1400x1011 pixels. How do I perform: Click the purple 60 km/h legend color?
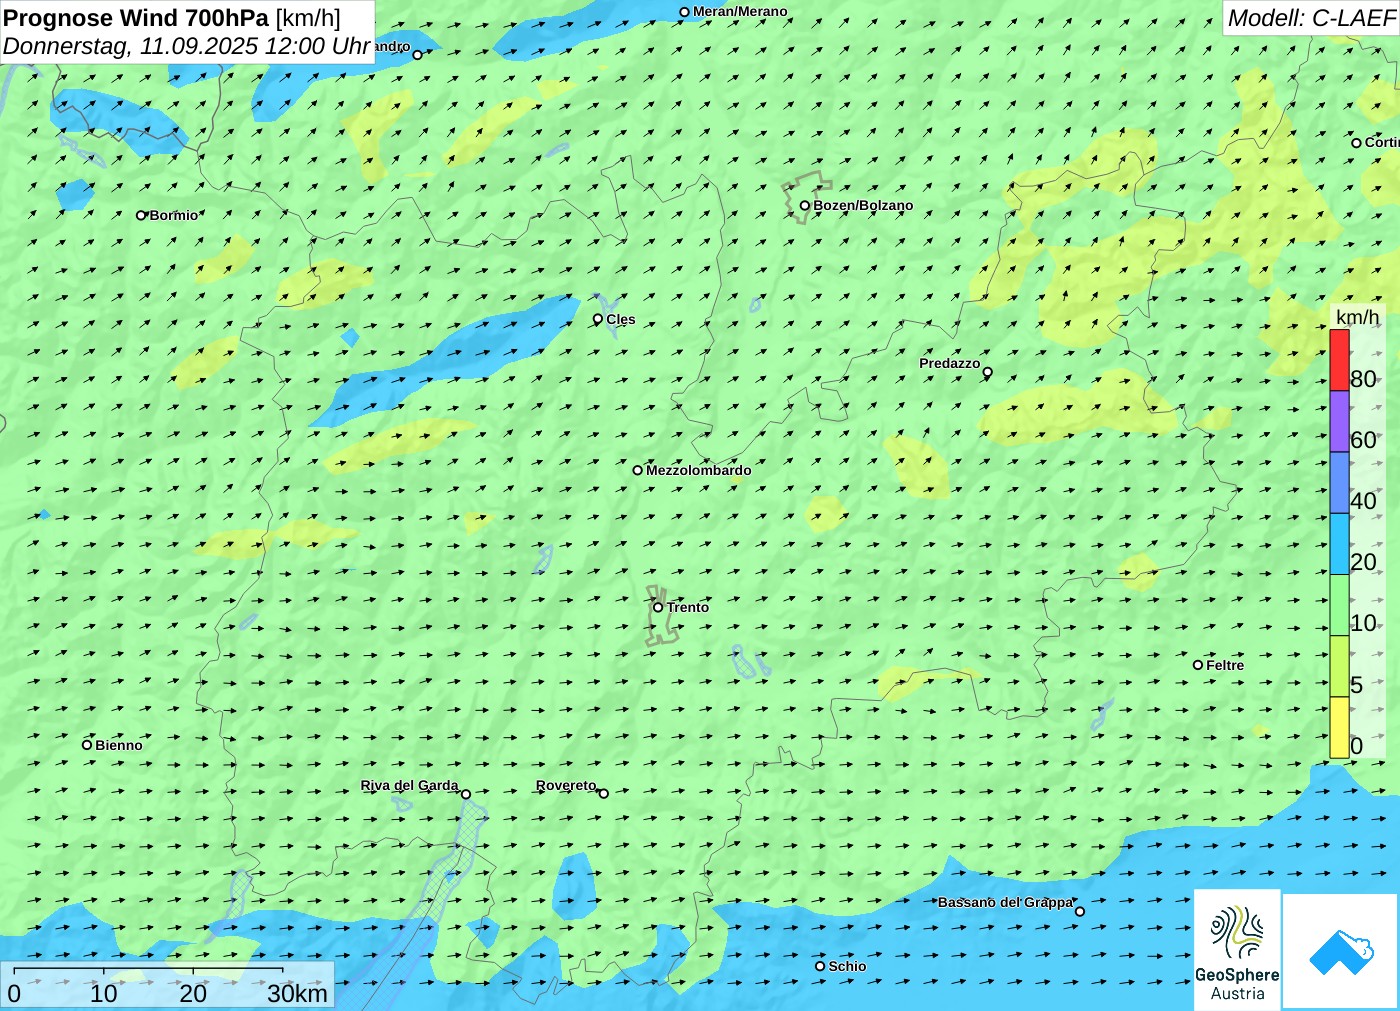coord(1339,421)
